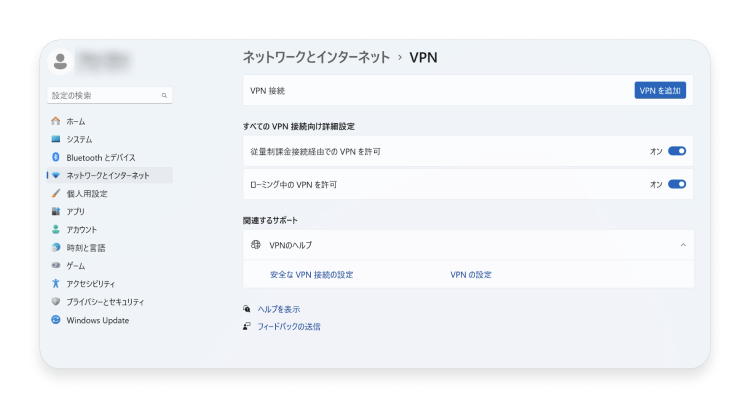Viewport: 750px width, 409px height.
Task: Open ホーム in settings sidebar
Action: (110, 121)
